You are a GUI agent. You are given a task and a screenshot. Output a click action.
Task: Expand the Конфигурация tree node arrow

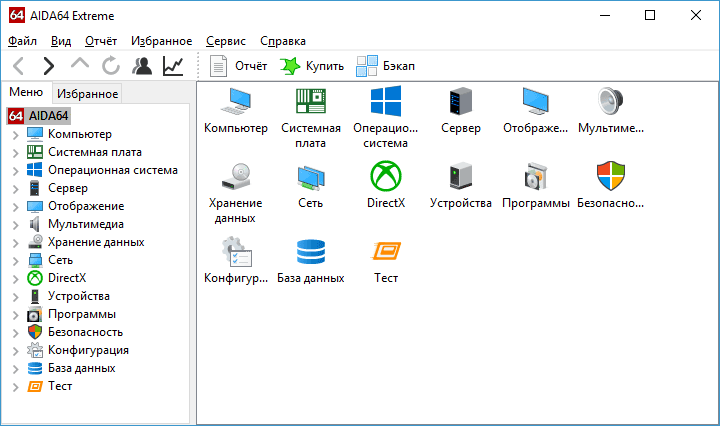pyautogui.click(x=15, y=351)
